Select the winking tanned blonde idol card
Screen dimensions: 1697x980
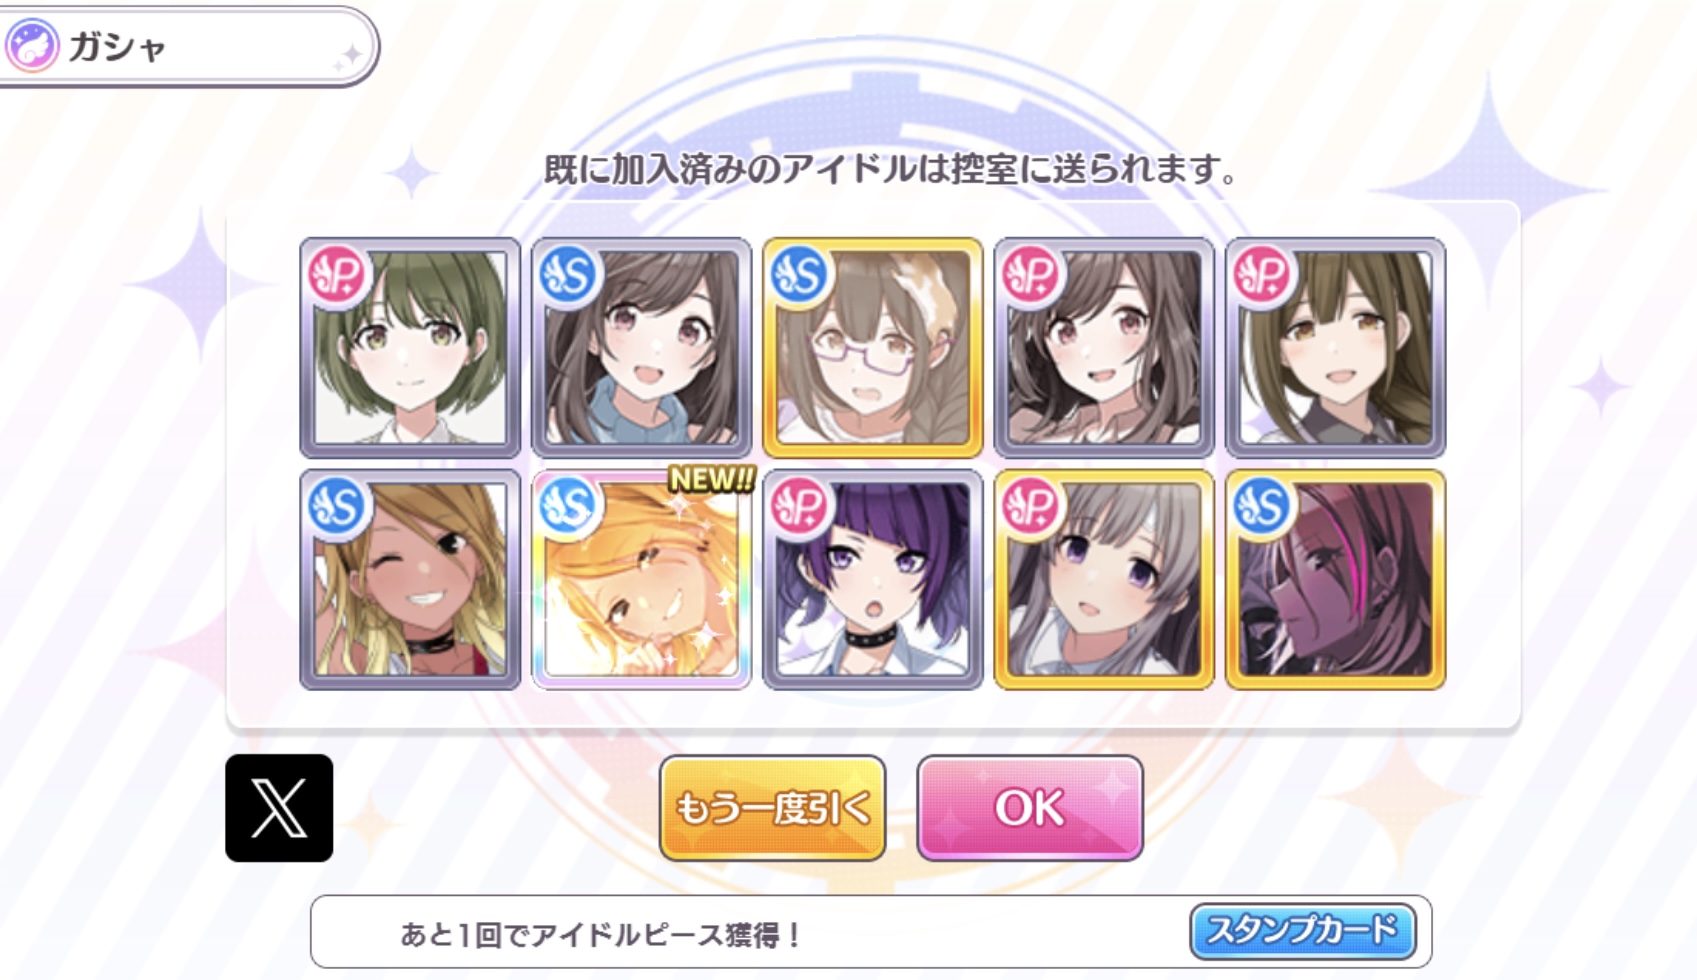(x=410, y=580)
